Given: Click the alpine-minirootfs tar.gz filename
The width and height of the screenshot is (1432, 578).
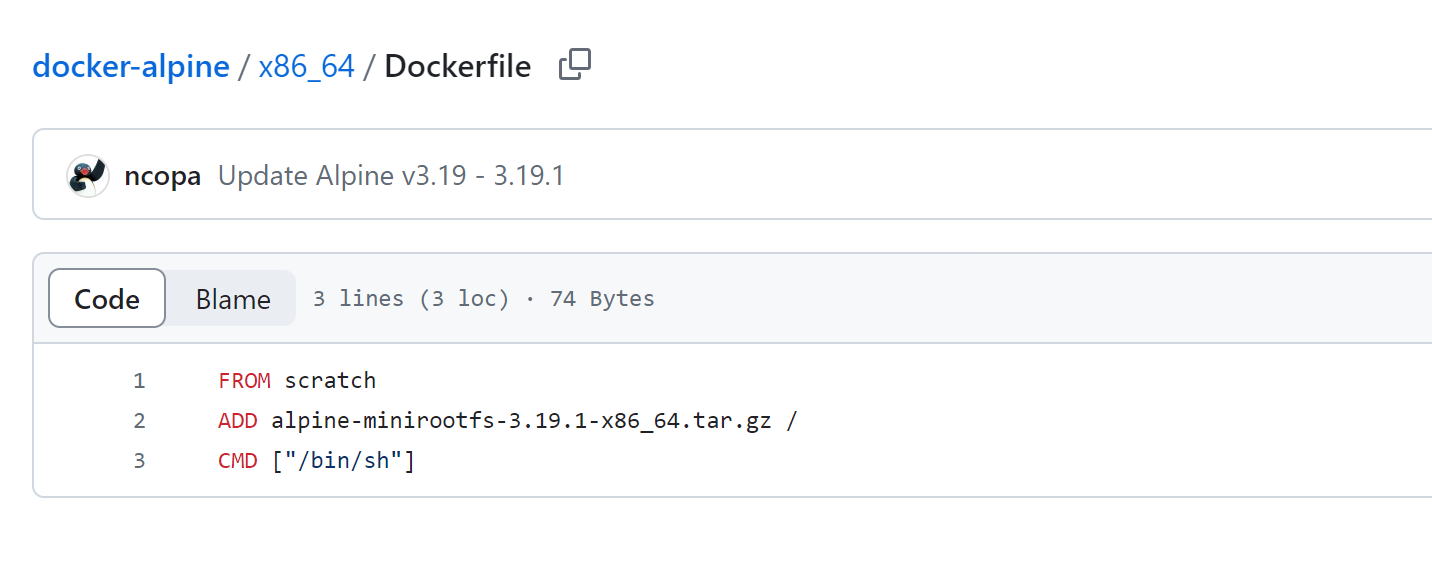Looking at the screenshot, I should (x=521, y=421).
